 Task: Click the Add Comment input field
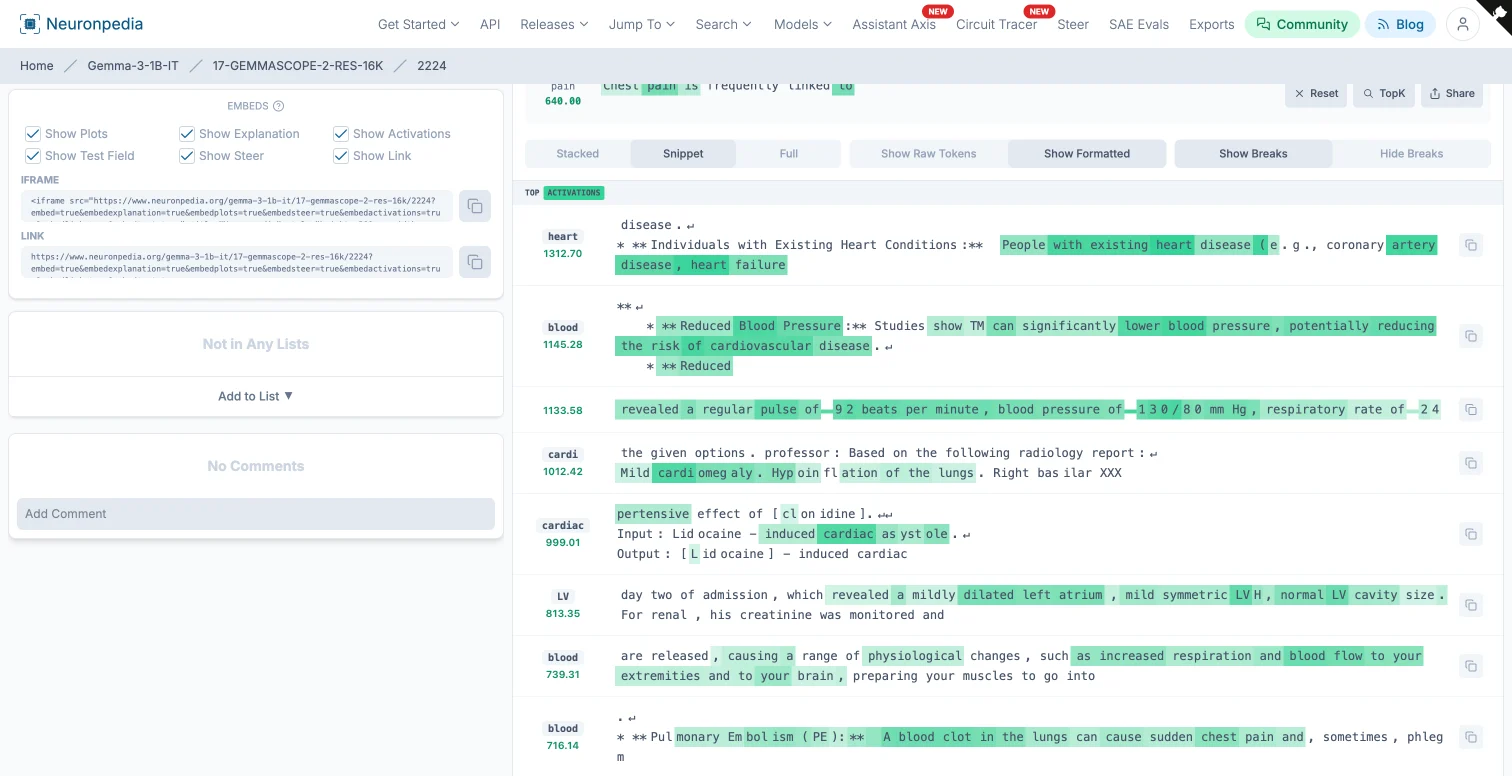pos(256,514)
